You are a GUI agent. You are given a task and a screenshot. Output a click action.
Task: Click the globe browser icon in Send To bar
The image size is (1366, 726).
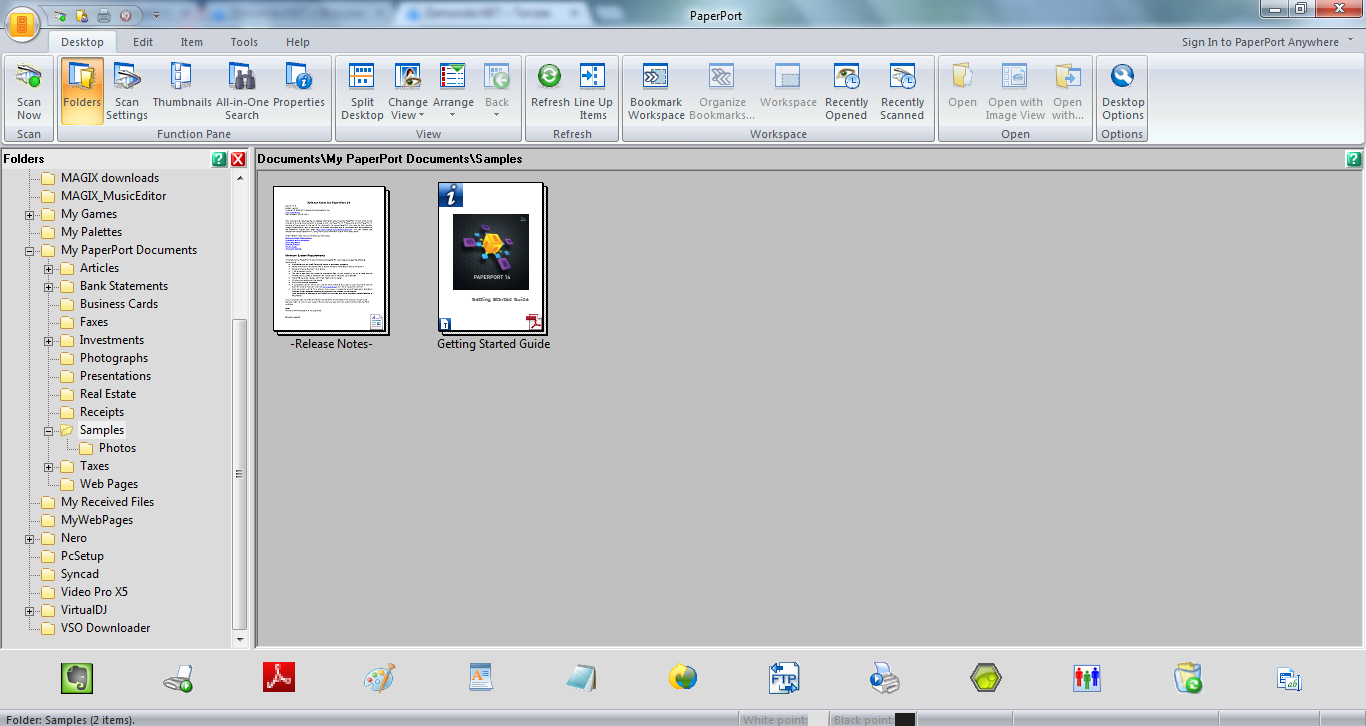(683, 678)
